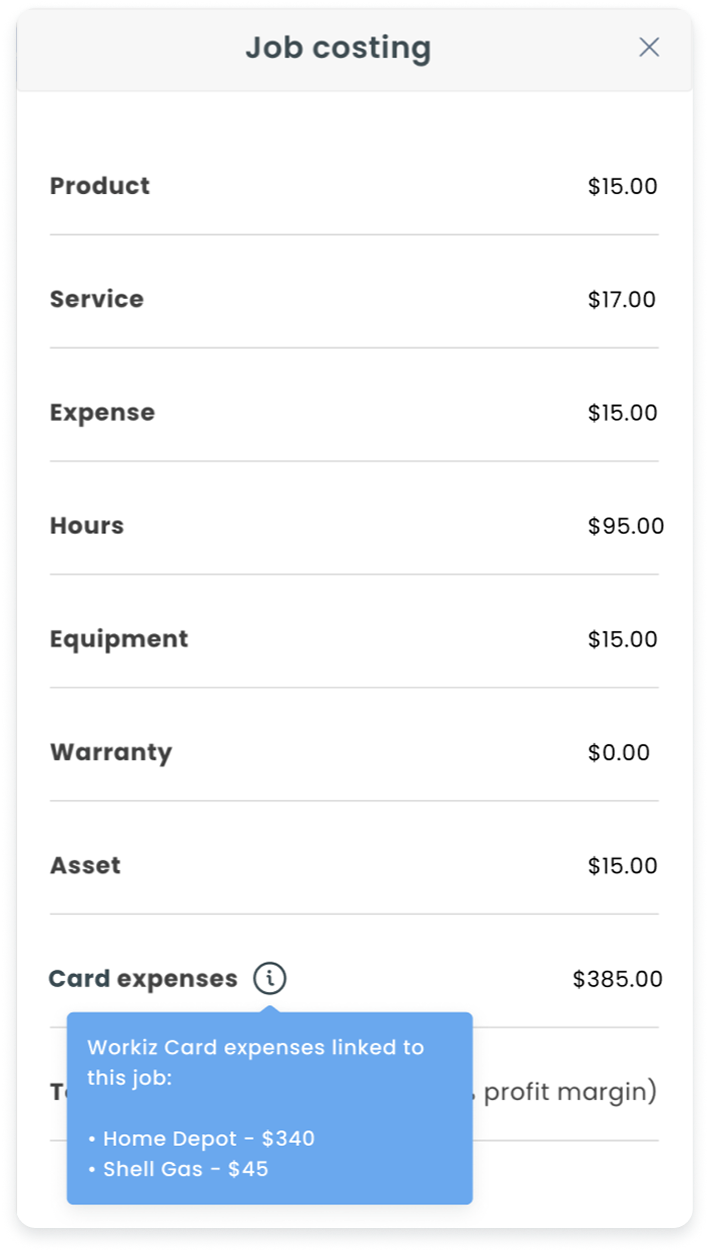Click the $17.00 Service amount
The image size is (709, 1252).
622,299
